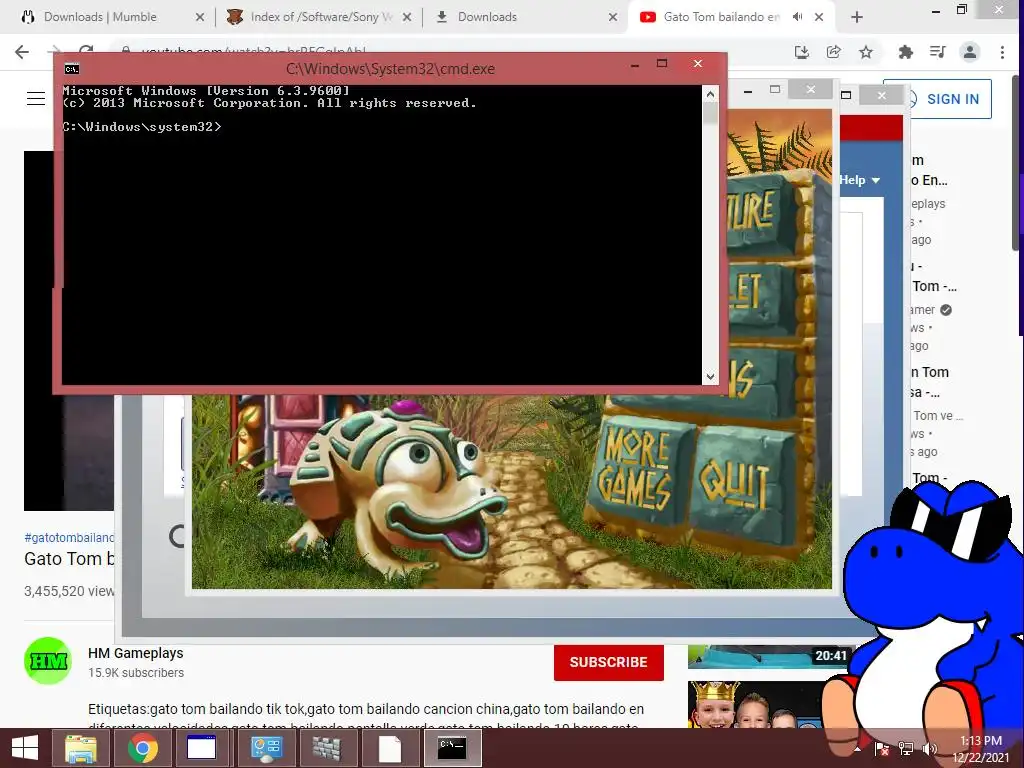Open the 20:41 recommended video thumbnail
1024x768 pixels.
tap(769, 656)
